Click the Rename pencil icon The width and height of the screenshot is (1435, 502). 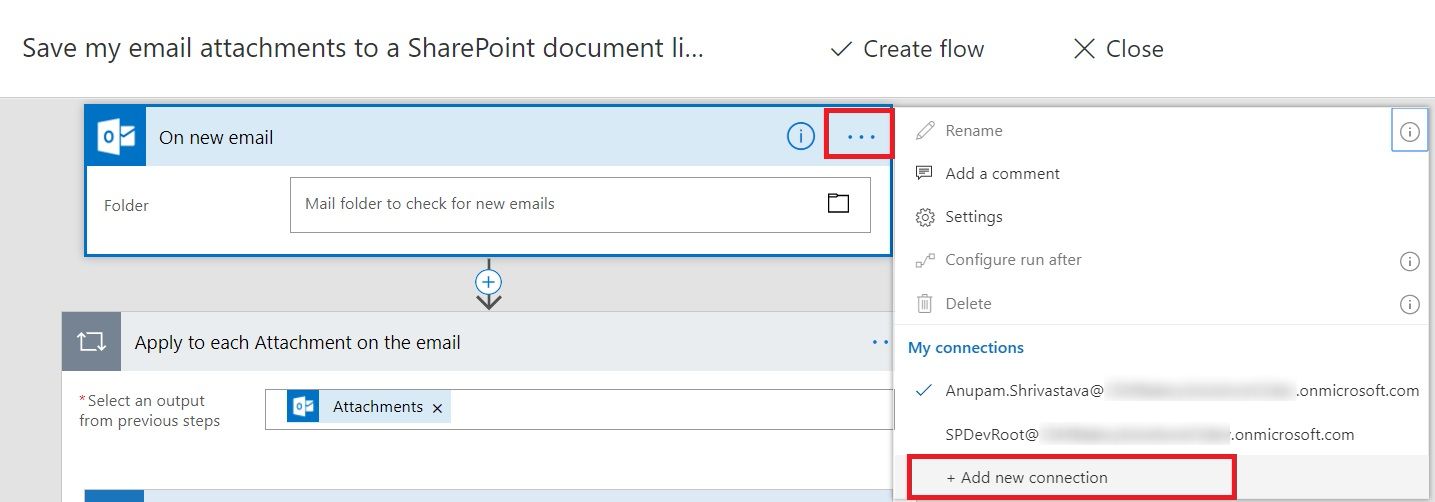click(x=925, y=130)
